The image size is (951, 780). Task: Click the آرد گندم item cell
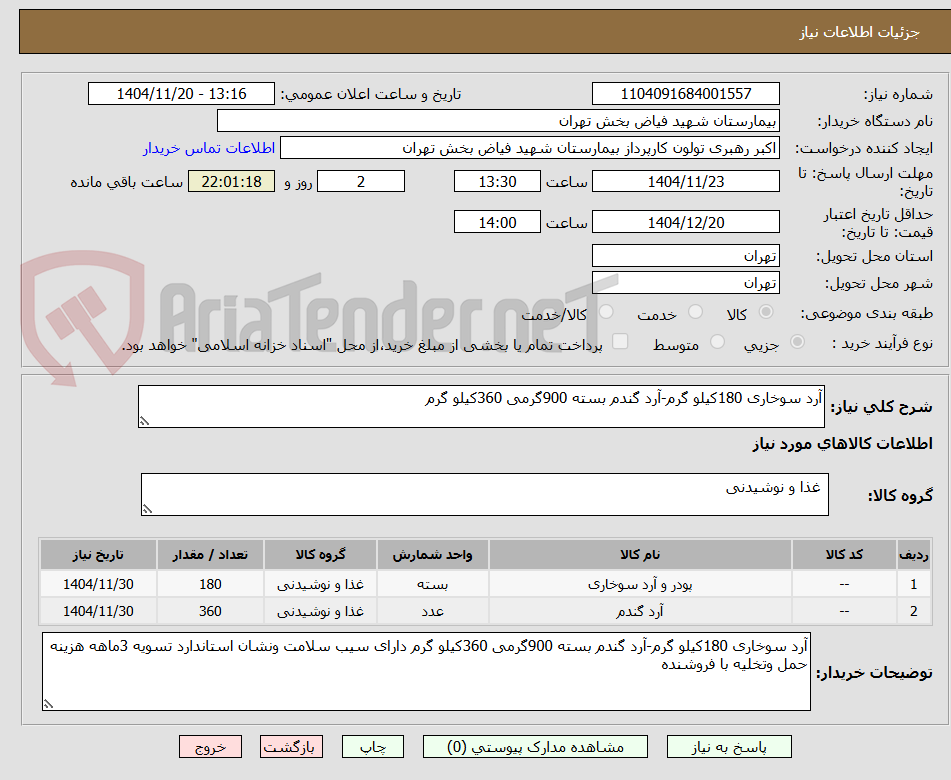click(640, 611)
